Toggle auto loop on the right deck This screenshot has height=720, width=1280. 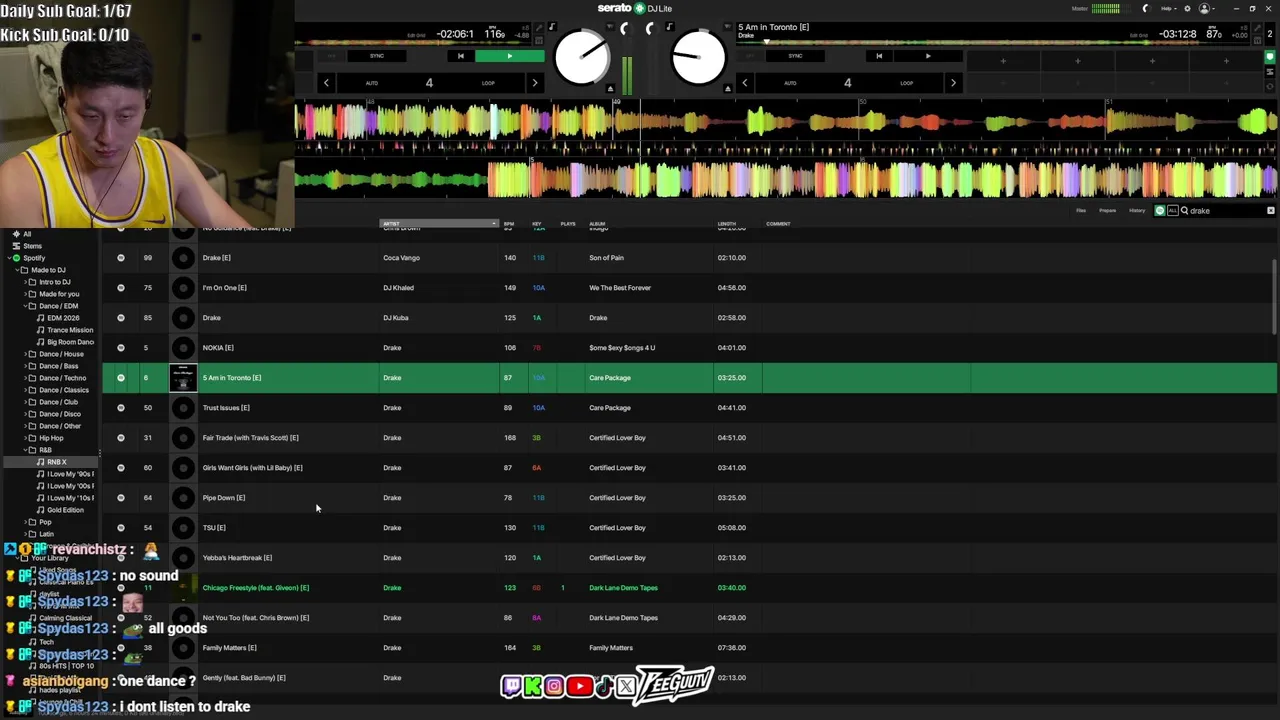tap(790, 83)
